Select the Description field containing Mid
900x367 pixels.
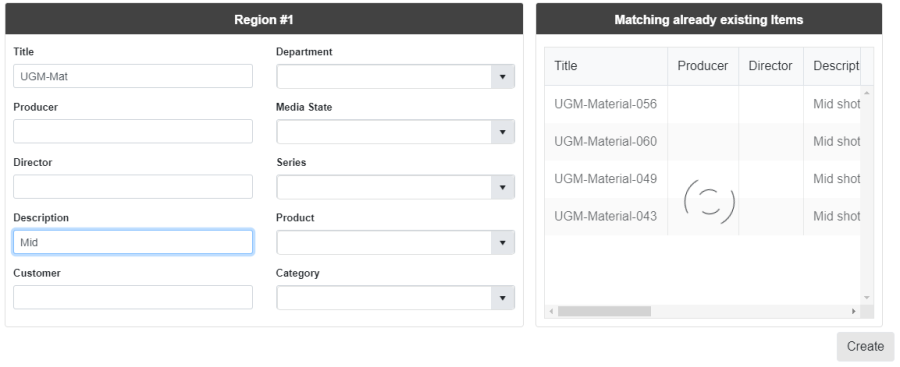click(x=133, y=242)
